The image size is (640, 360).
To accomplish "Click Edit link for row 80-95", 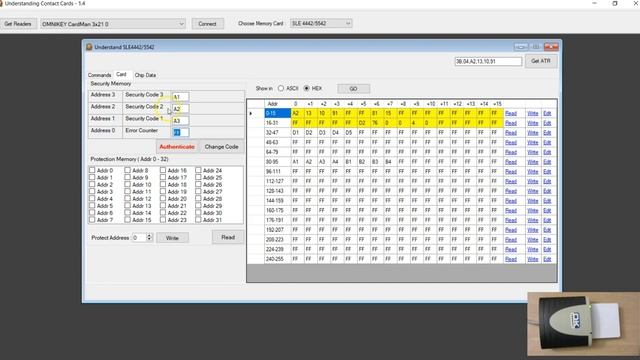I will coord(547,162).
